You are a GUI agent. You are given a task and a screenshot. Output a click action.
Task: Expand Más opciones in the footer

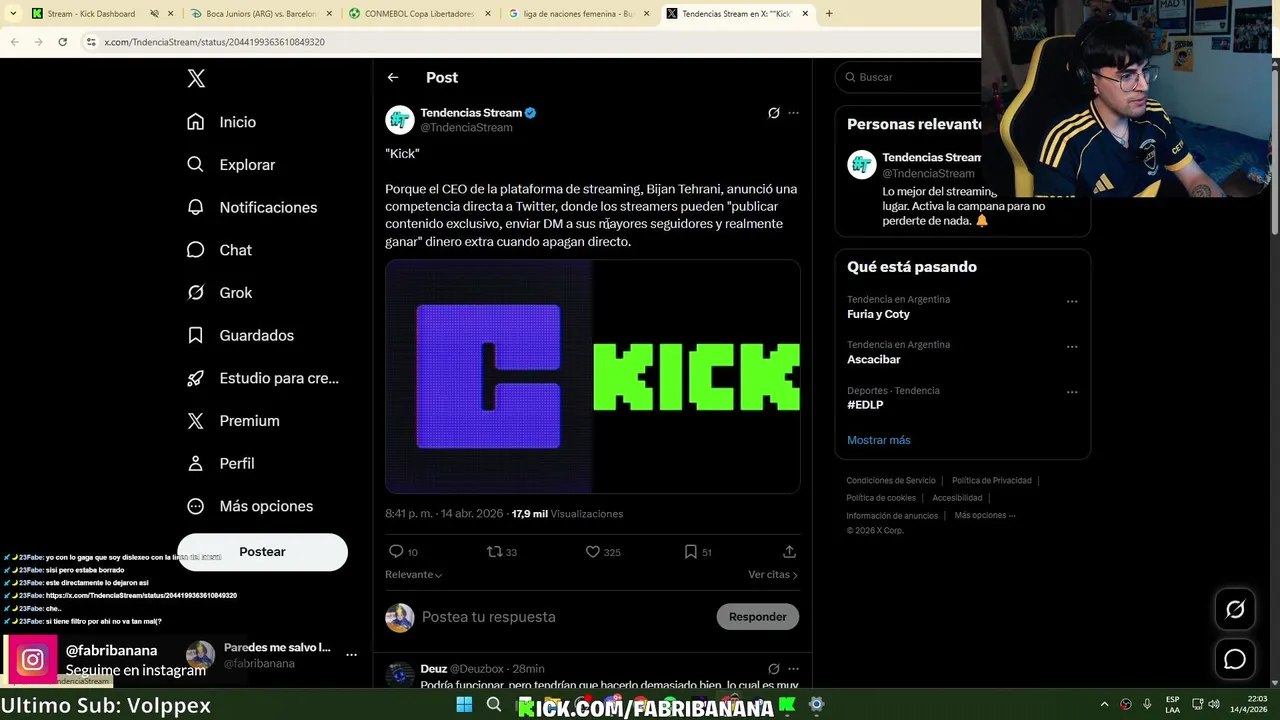[x=984, y=516]
